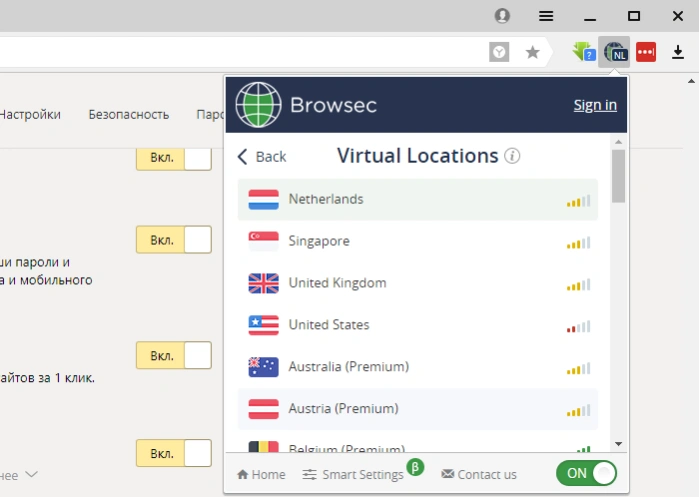Toggle the bottom Вкл. switch
The image size is (699, 497).
174,453
